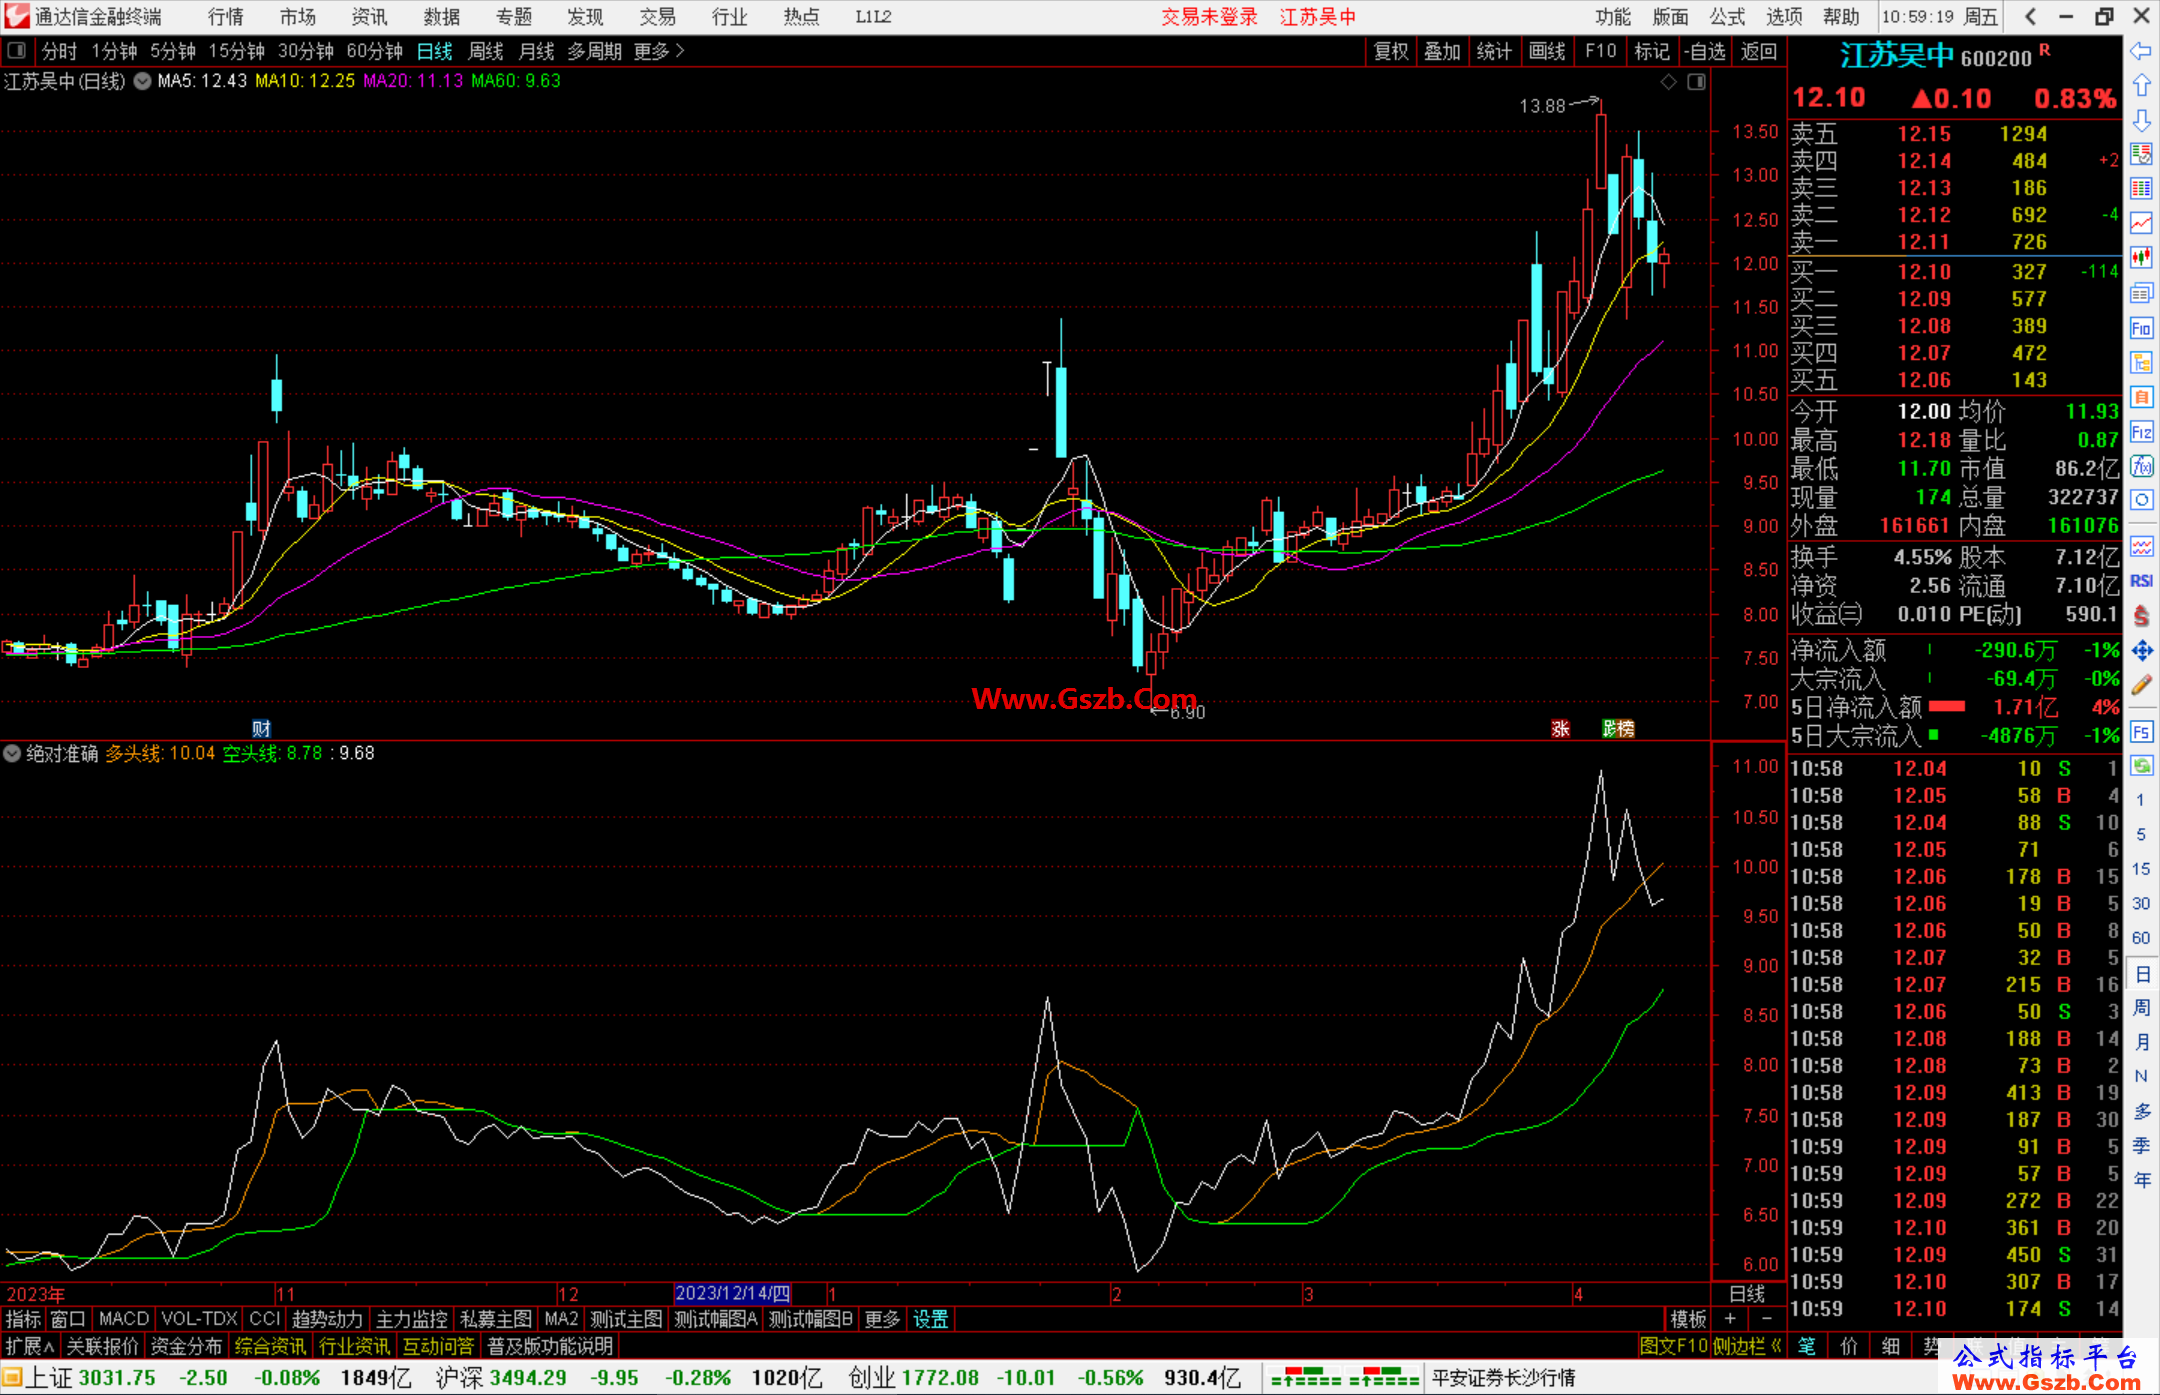This screenshot has height=1395, width=2160.
Task: Click the 财 marker on the chart timeline
Action: (261, 728)
